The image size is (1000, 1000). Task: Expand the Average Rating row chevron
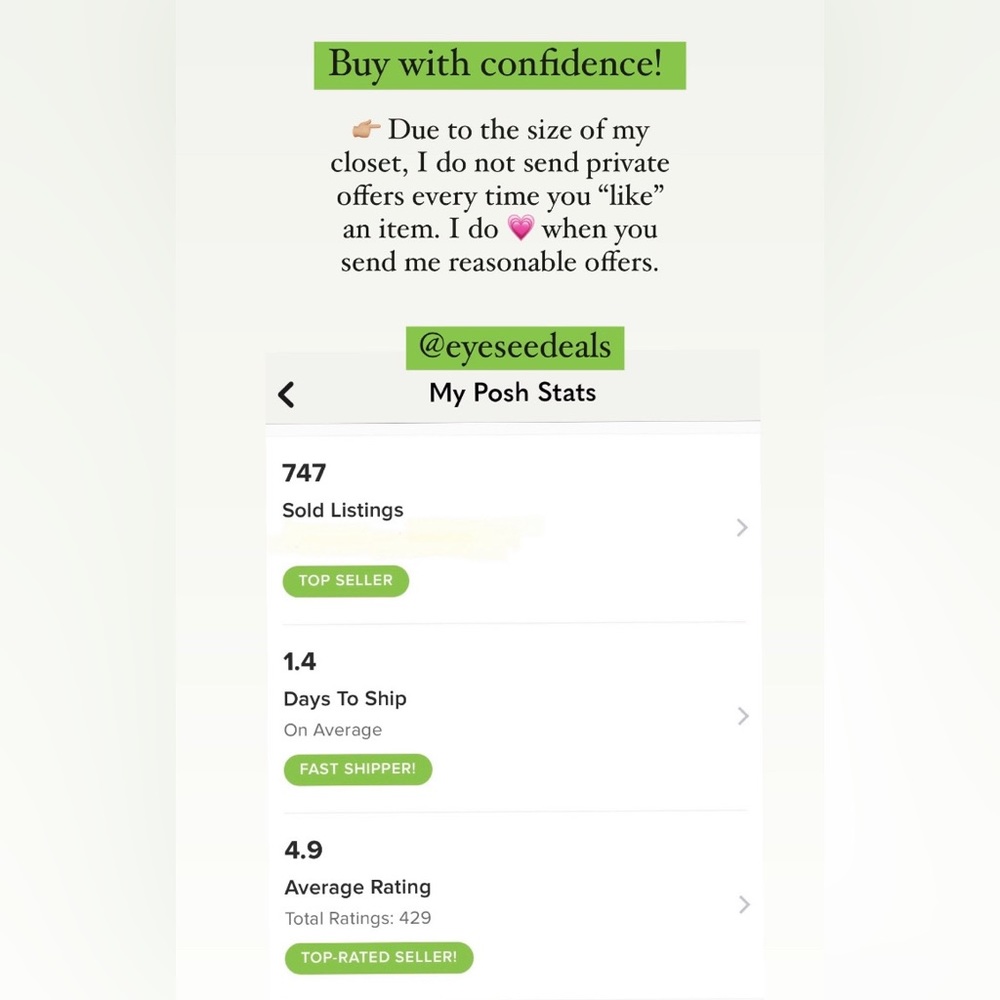(744, 904)
